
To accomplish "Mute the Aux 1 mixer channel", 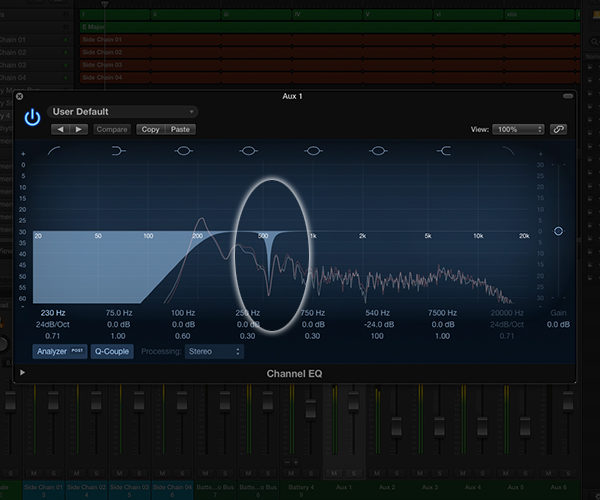I will coord(334,474).
